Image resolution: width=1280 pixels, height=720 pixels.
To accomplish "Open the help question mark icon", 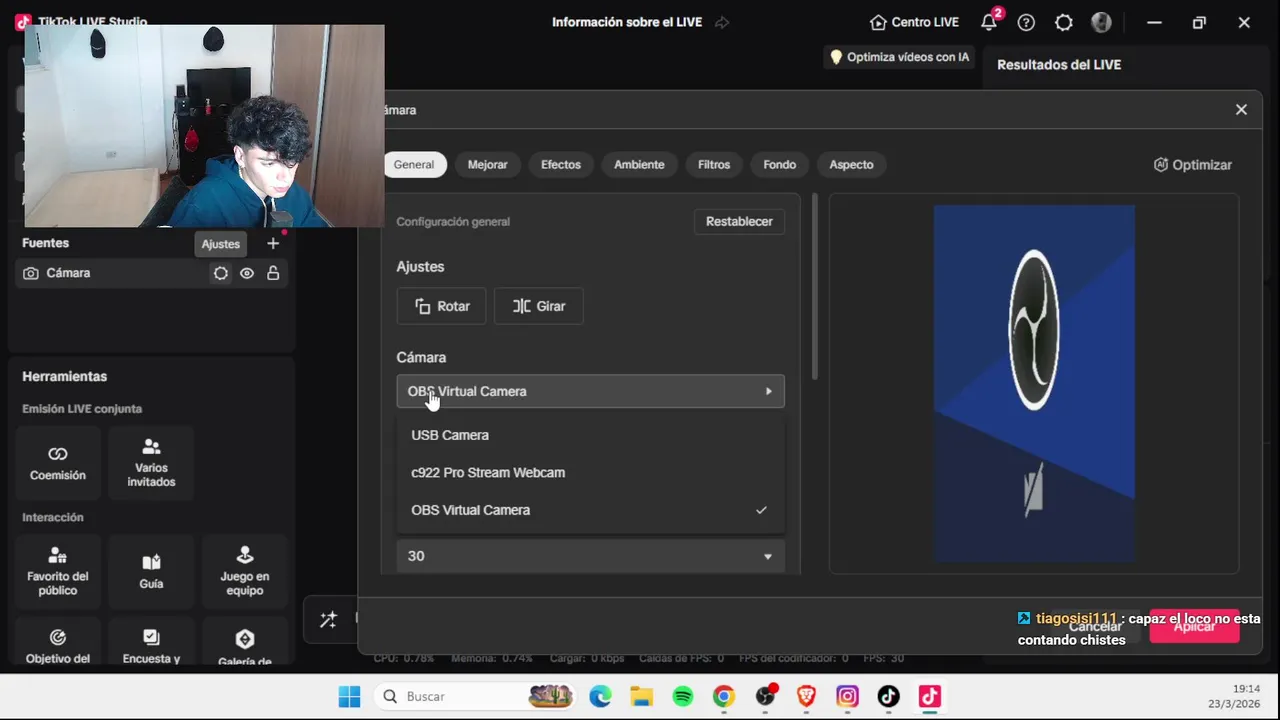I will click(1026, 22).
